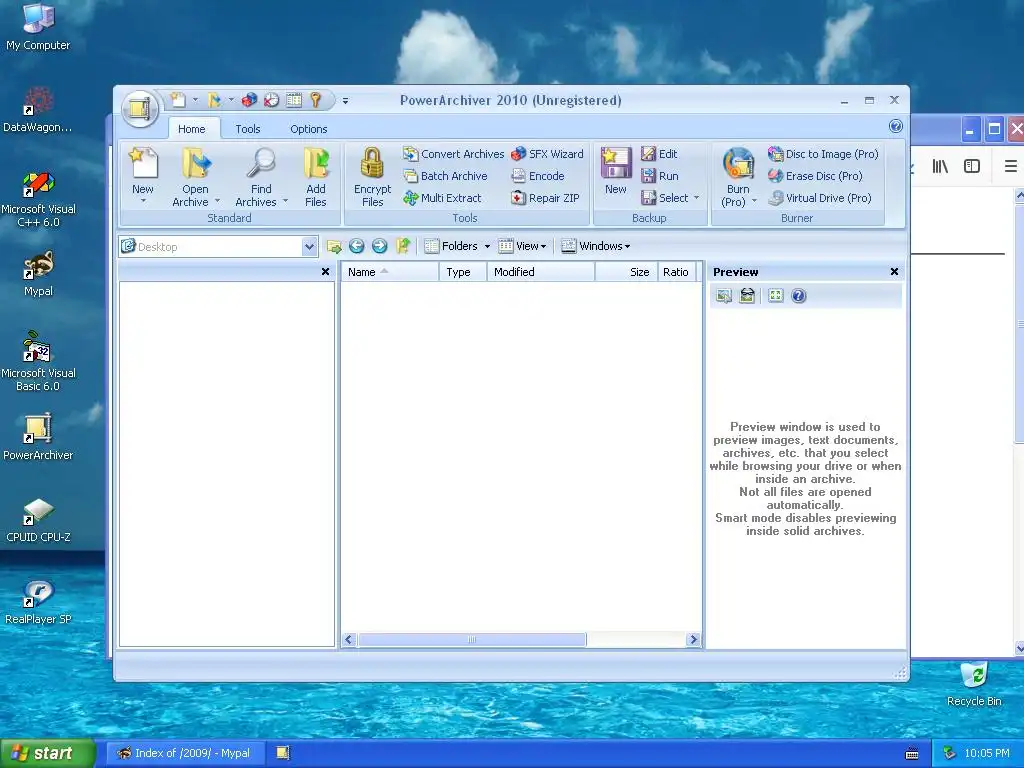Open the View dropdown menu

click(x=522, y=246)
